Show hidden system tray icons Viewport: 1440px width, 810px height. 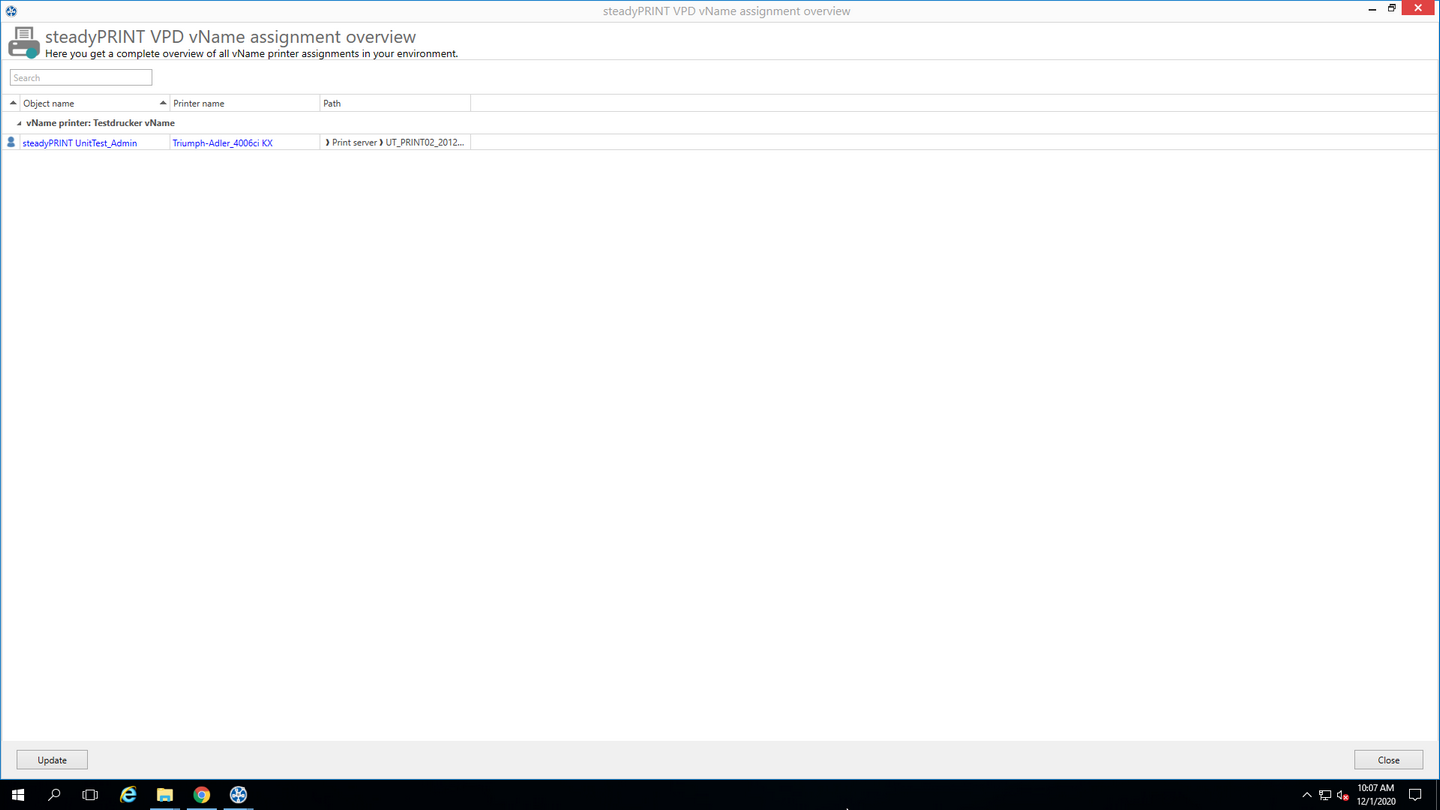click(1306, 795)
